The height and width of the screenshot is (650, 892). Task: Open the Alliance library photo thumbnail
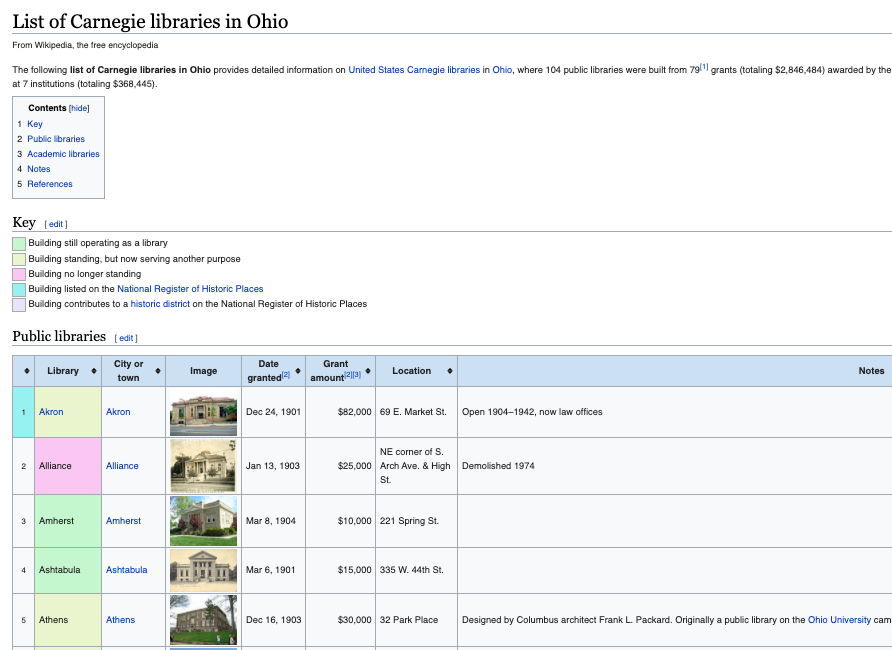tap(203, 466)
